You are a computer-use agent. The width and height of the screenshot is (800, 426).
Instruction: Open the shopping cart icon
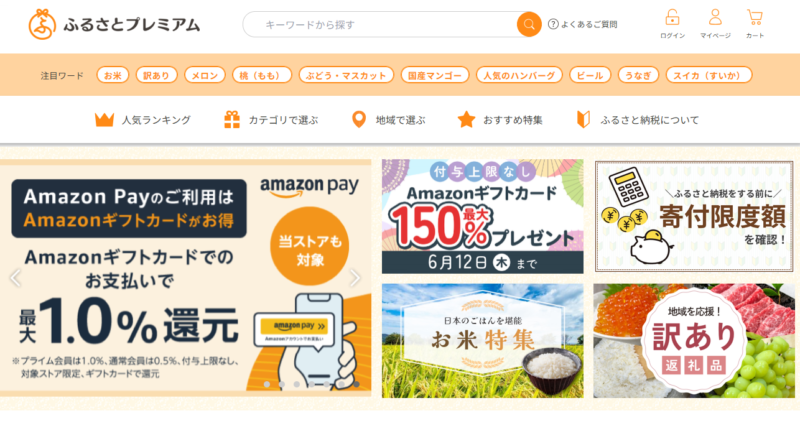(x=755, y=18)
